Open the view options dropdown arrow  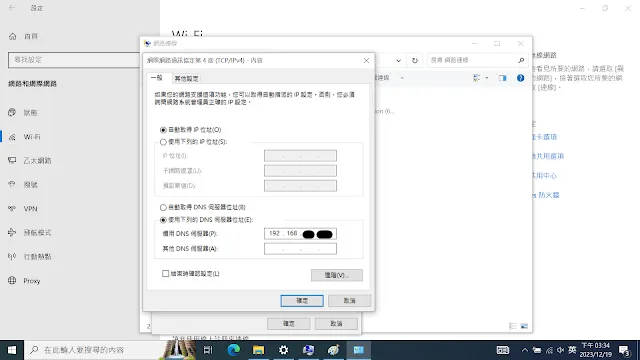(x=487, y=78)
